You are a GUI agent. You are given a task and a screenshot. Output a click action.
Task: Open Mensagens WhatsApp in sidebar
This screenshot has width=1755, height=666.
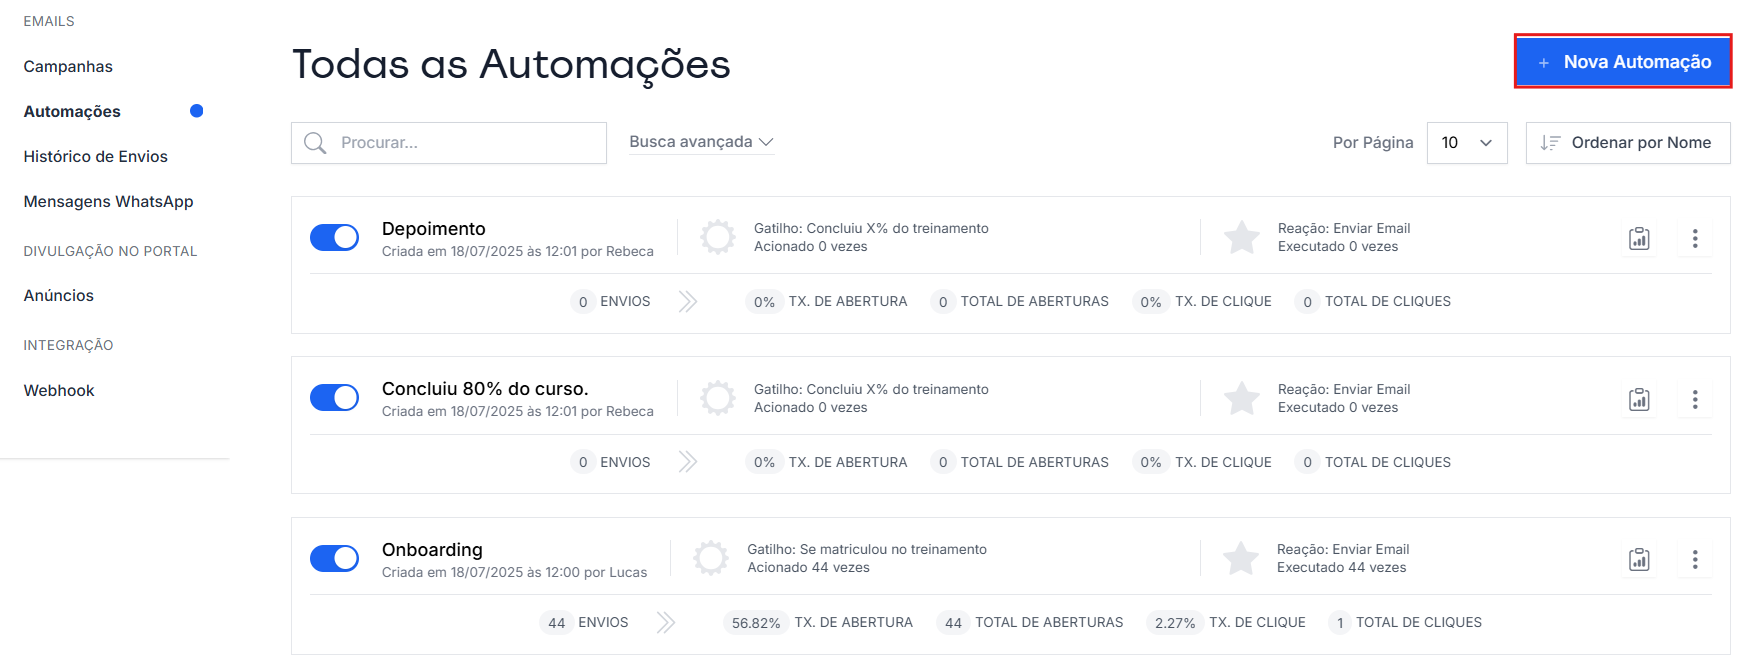[109, 202]
